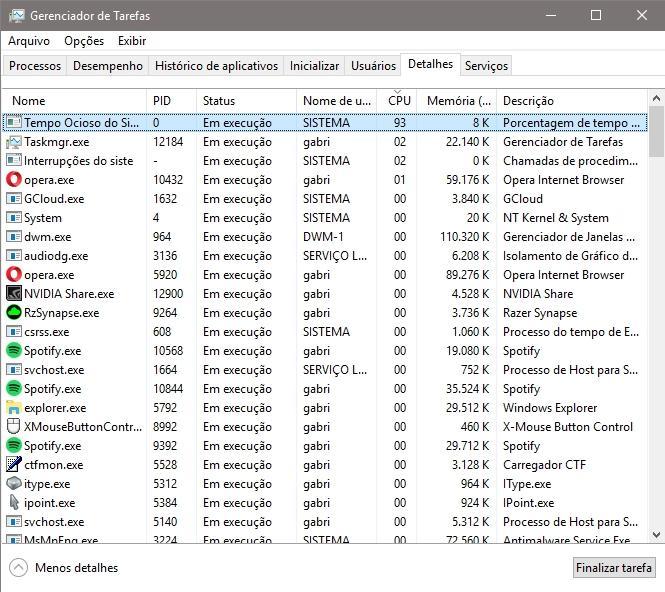Viewport: 665px width, 592px height.
Task: Click description X-Mouse Button Control
Action: coord(568,427)
